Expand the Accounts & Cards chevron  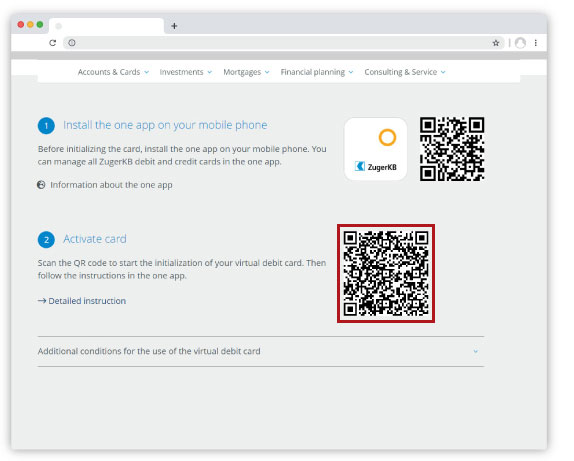(x=146, y=72)
